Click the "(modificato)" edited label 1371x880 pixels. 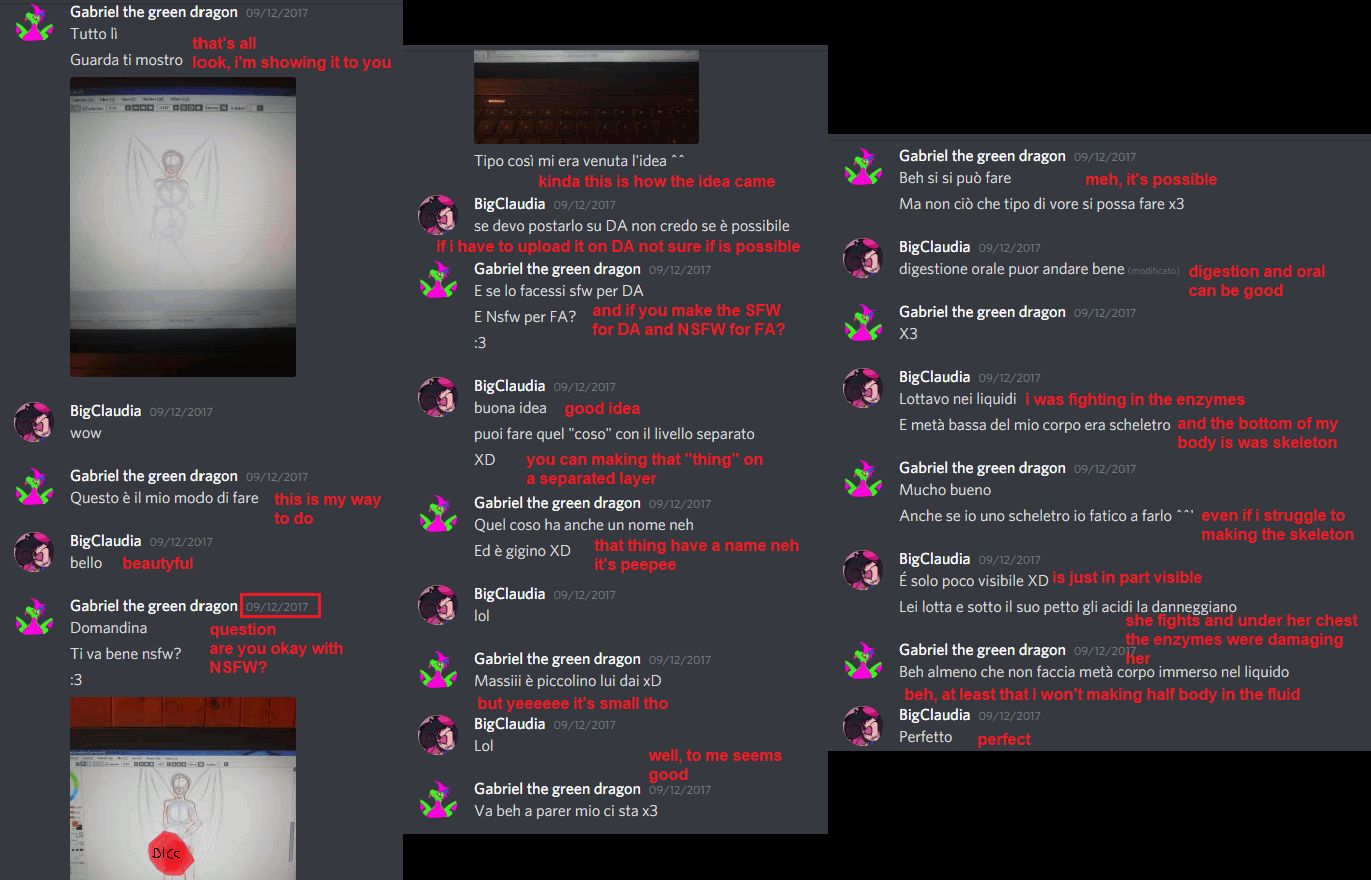1154,271
